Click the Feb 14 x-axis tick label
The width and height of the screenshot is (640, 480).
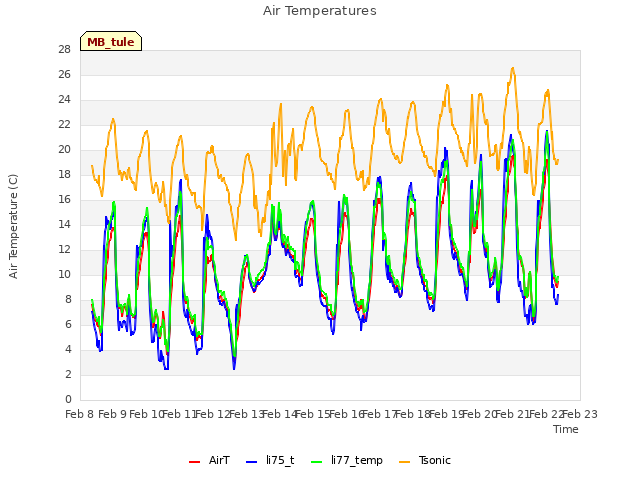coord(280,414)
